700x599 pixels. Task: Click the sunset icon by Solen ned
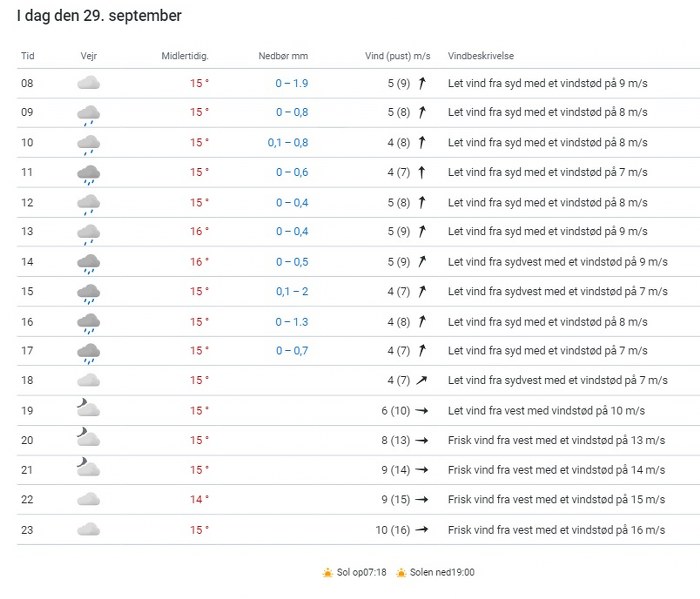click(401, 573)
